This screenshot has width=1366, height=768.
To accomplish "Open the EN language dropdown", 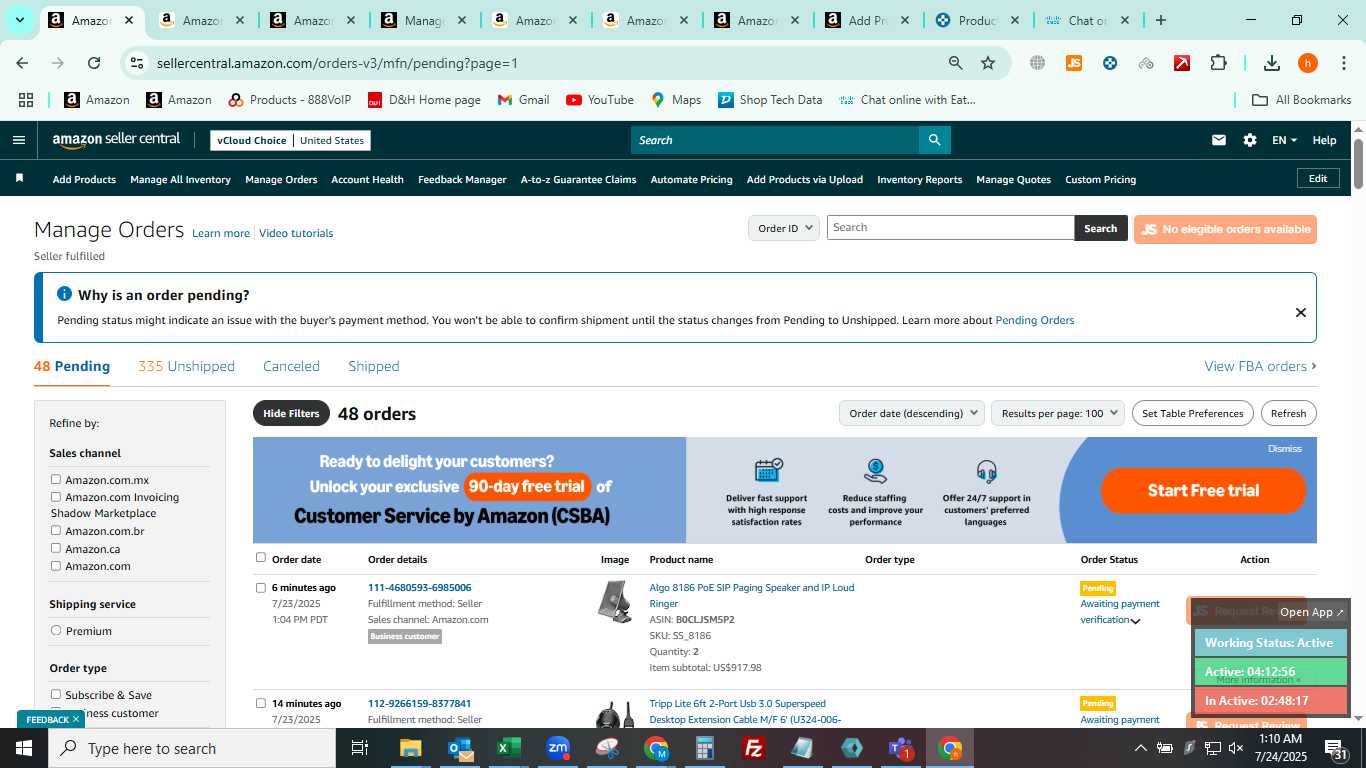I will point(1284,140).
